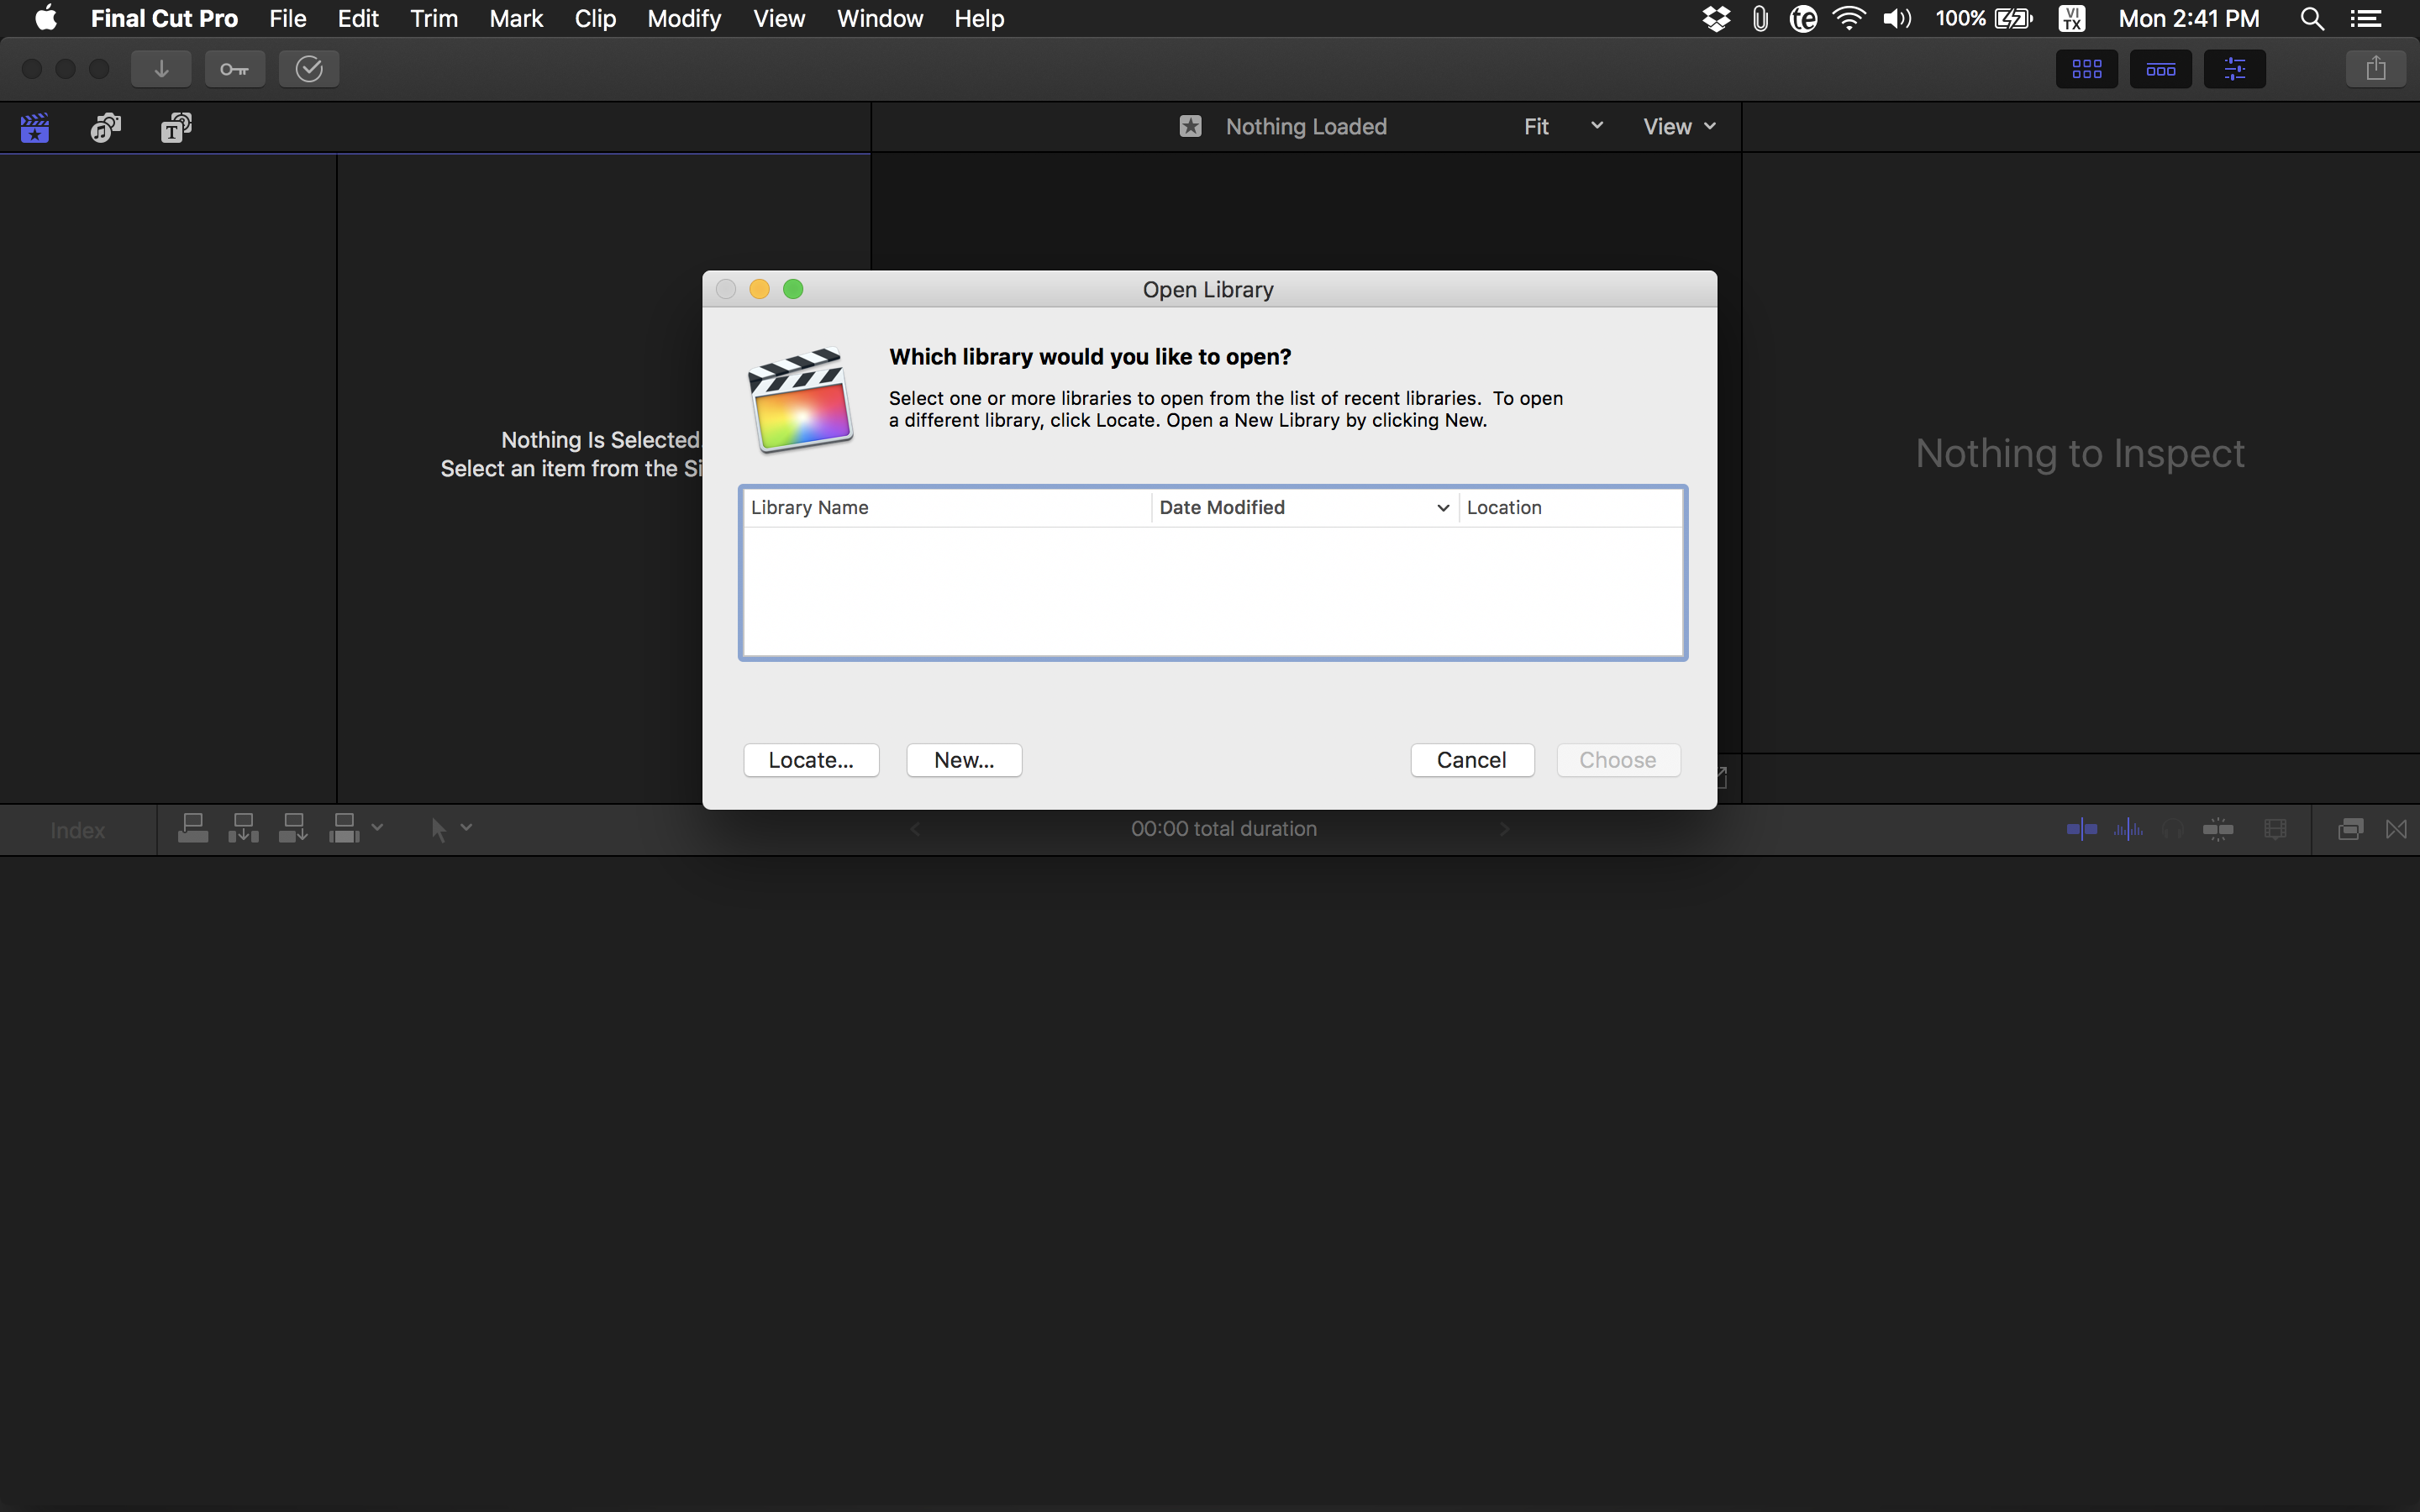Viewport: 2420px width, 1512px height.
Task: Click the list view icon in toolbar
Action: pyautogui.click(x=2160, y=68)
